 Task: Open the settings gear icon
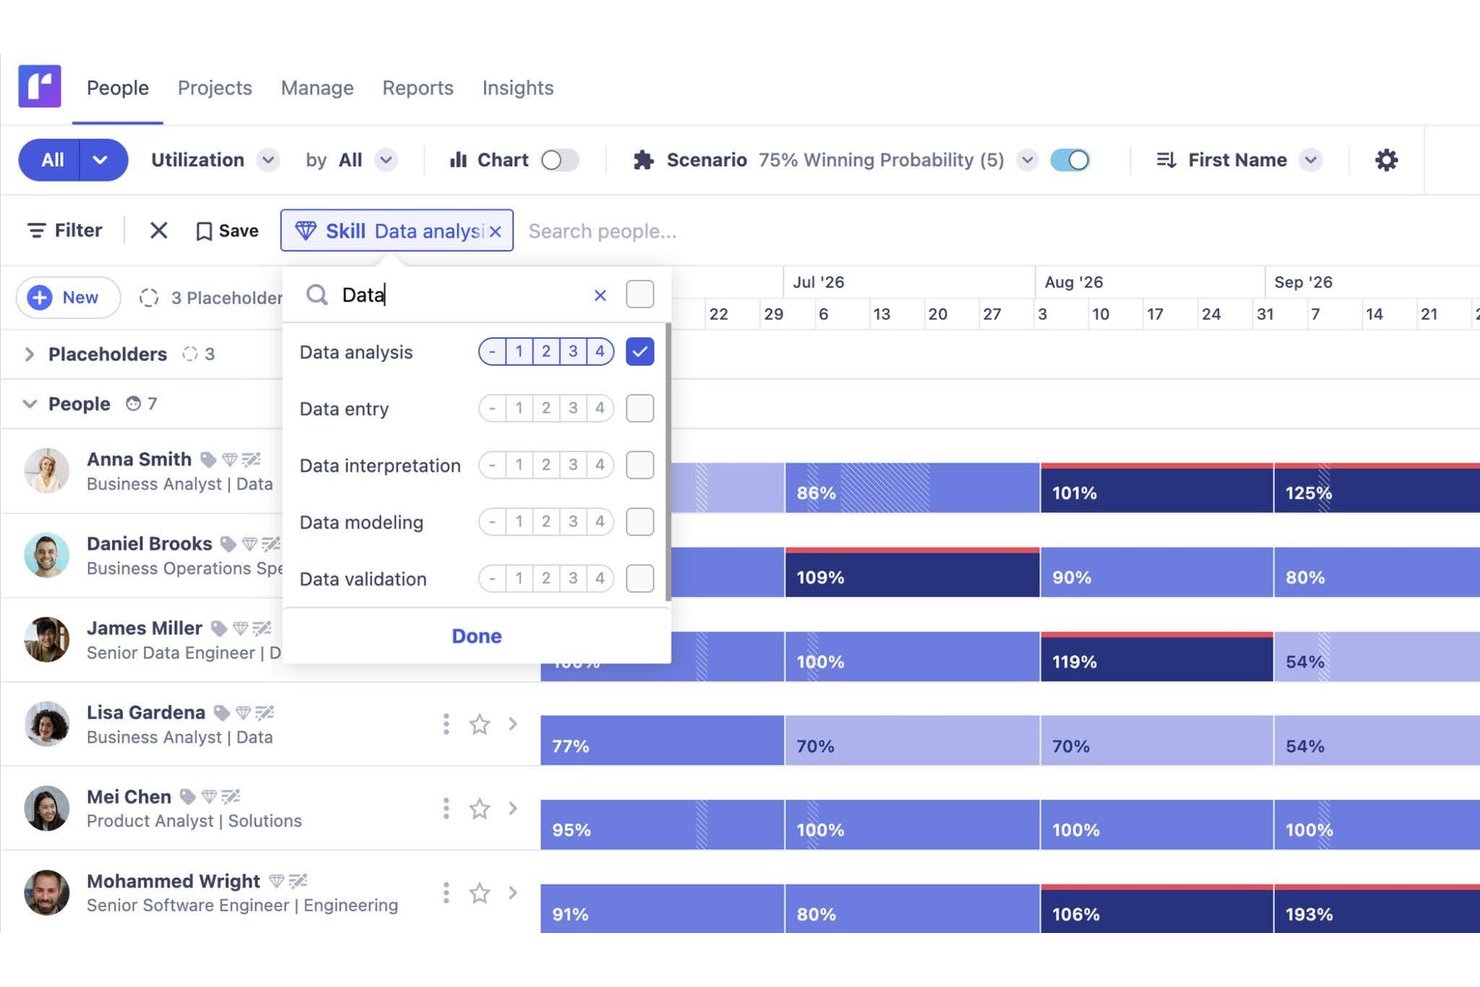(x=1386, y=160)
